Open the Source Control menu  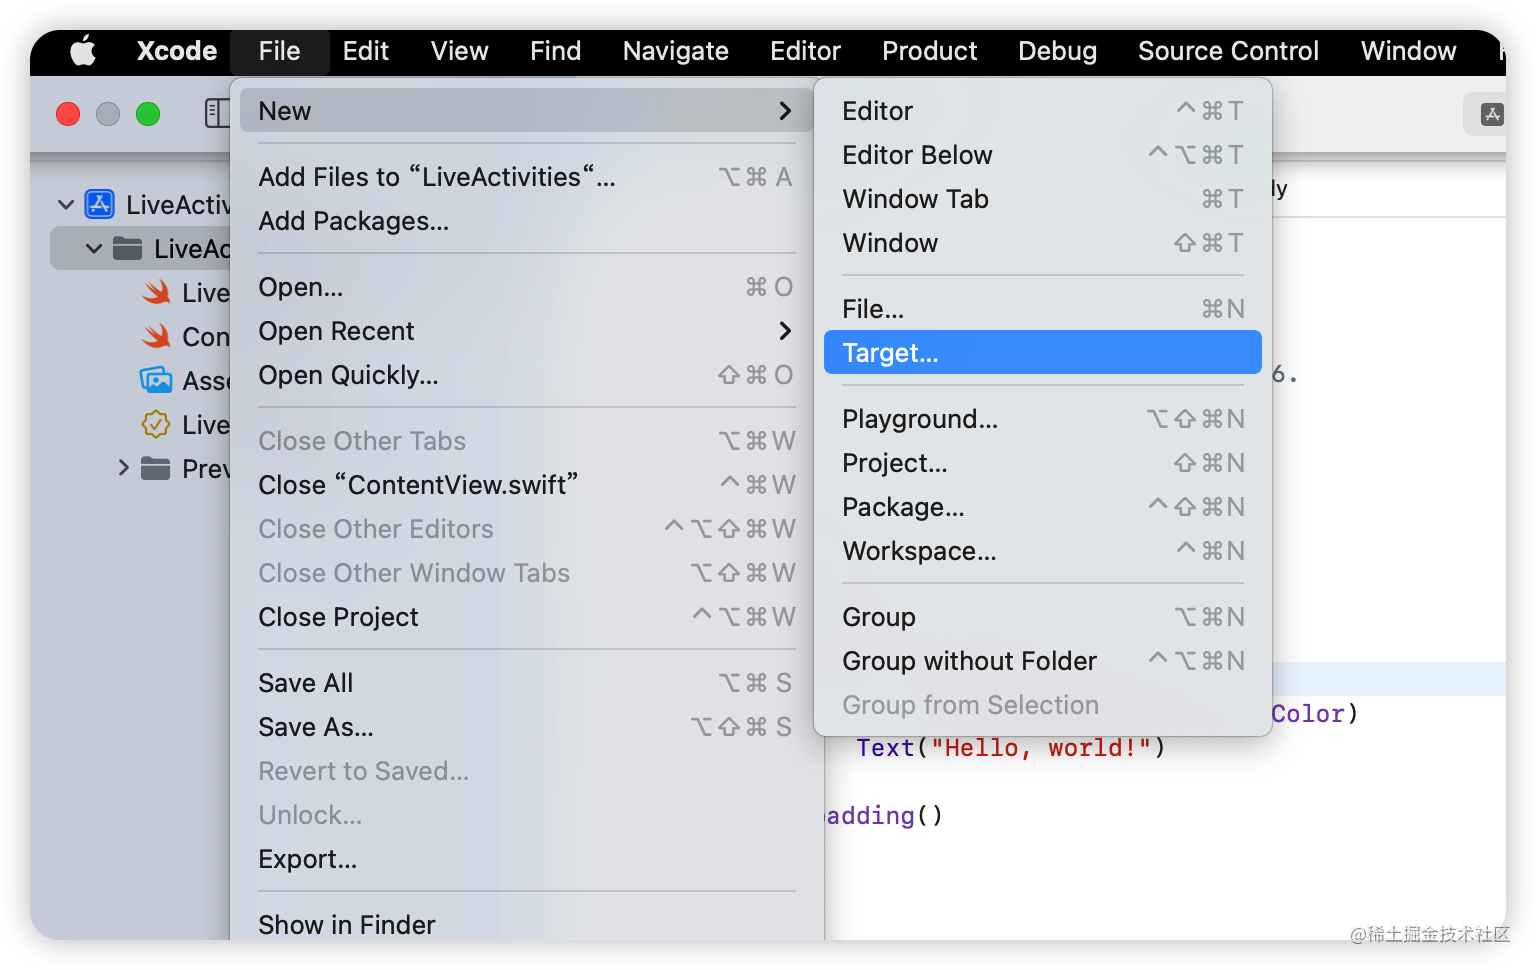tap(1229, 51)
